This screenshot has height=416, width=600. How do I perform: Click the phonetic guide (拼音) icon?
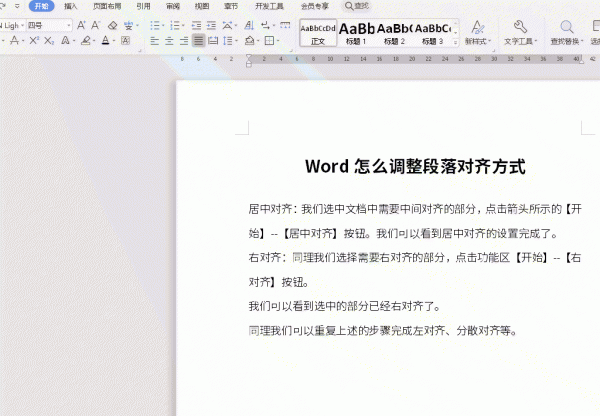(128, 26)
